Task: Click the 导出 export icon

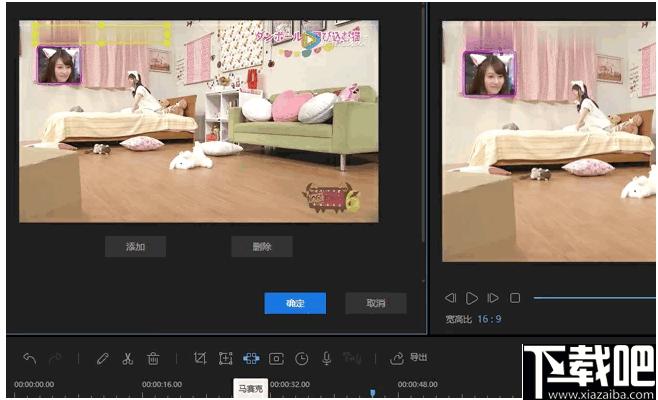Action: [x=408, y=358]
